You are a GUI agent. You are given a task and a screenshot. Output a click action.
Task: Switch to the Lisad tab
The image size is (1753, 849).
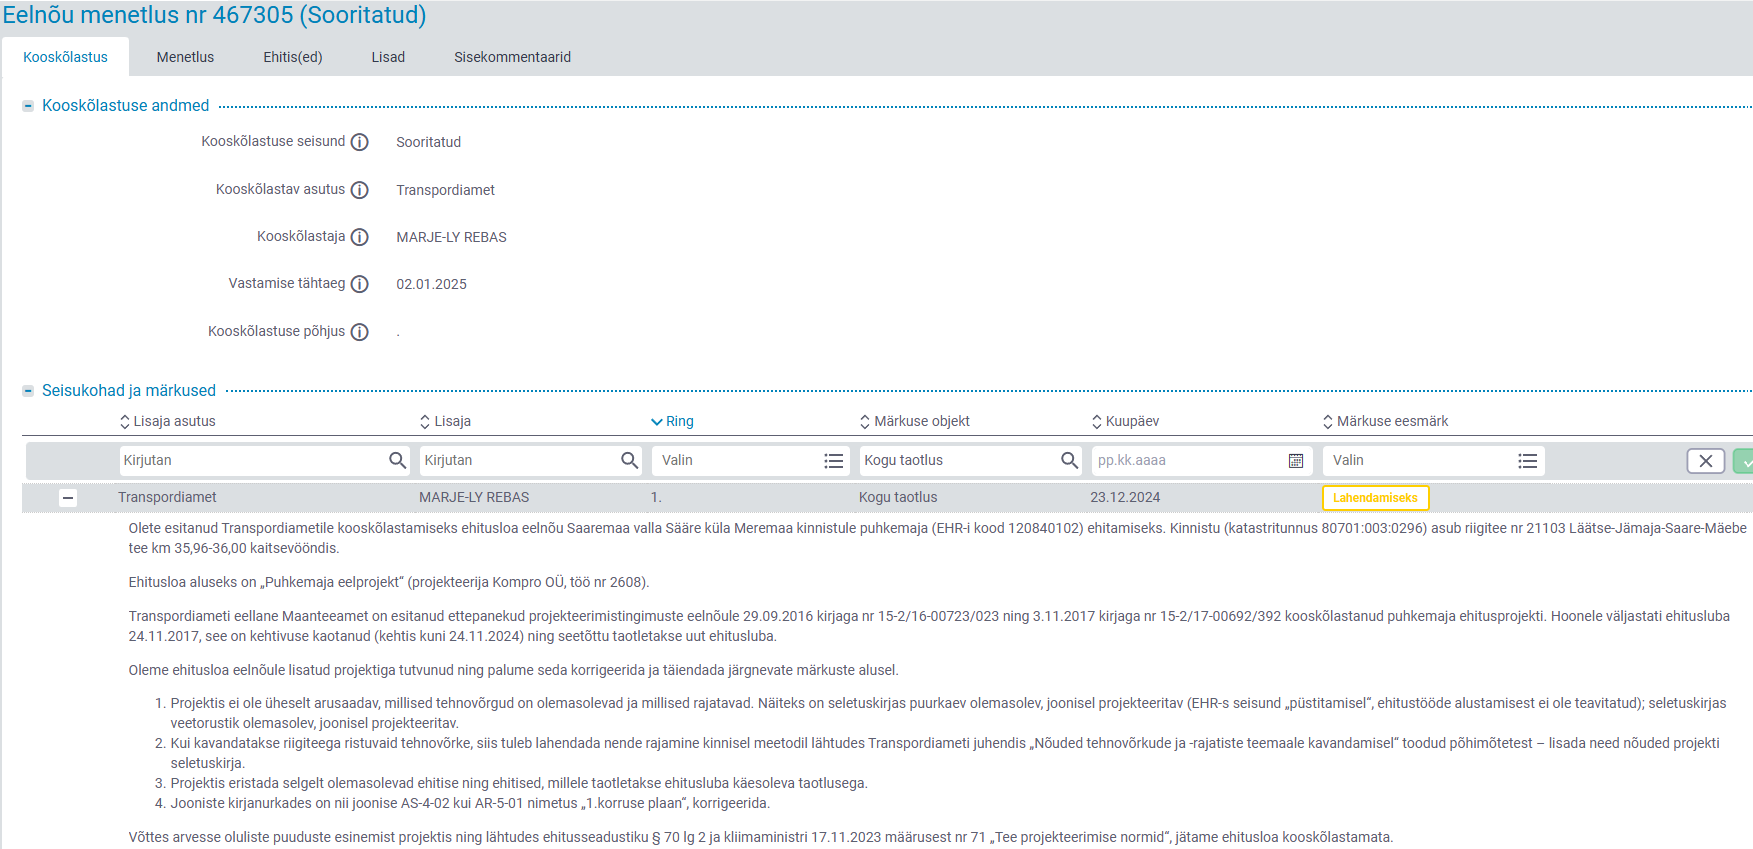(x=388, y=57)
